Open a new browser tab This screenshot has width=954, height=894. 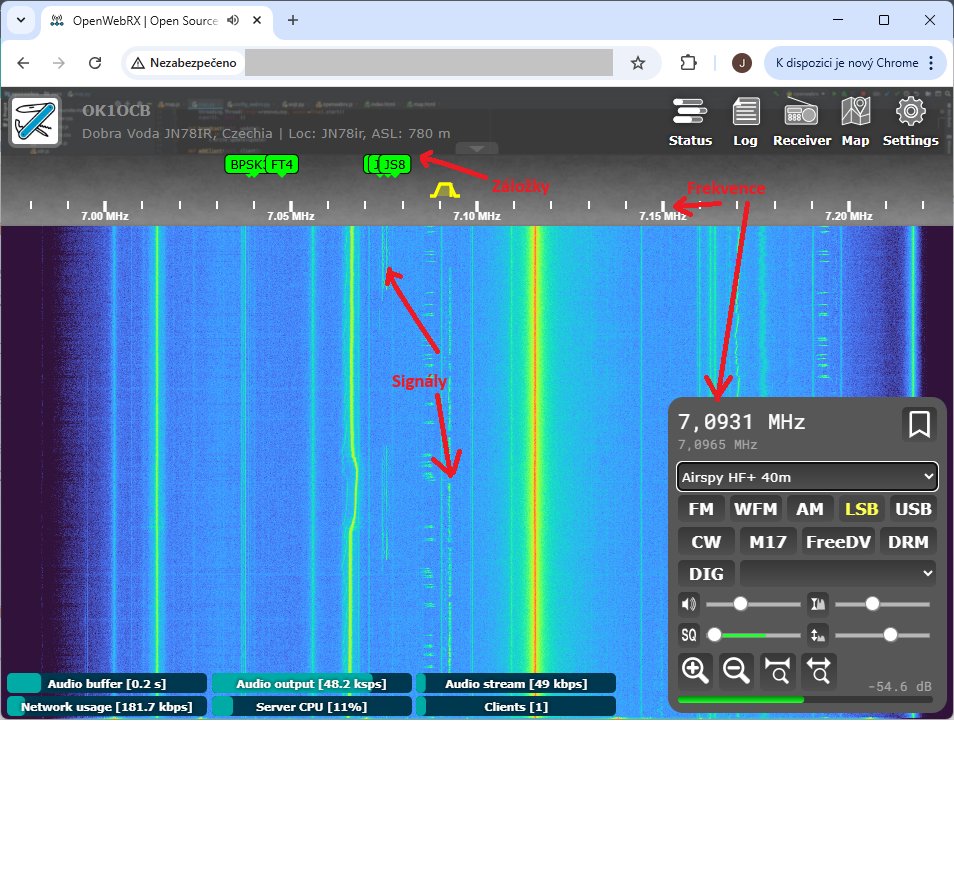(x=293, y=20)
